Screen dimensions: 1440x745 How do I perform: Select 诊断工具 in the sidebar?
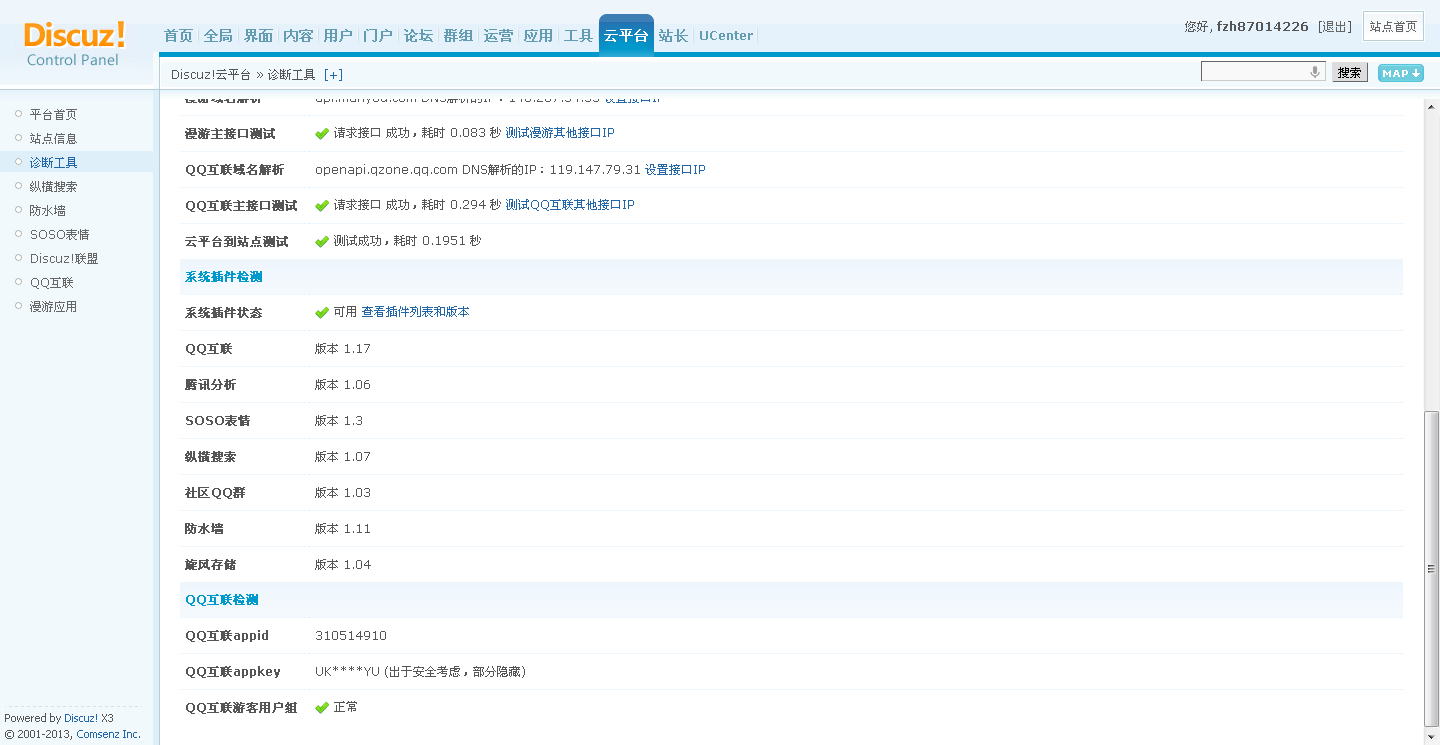click(x=53, y=163)
